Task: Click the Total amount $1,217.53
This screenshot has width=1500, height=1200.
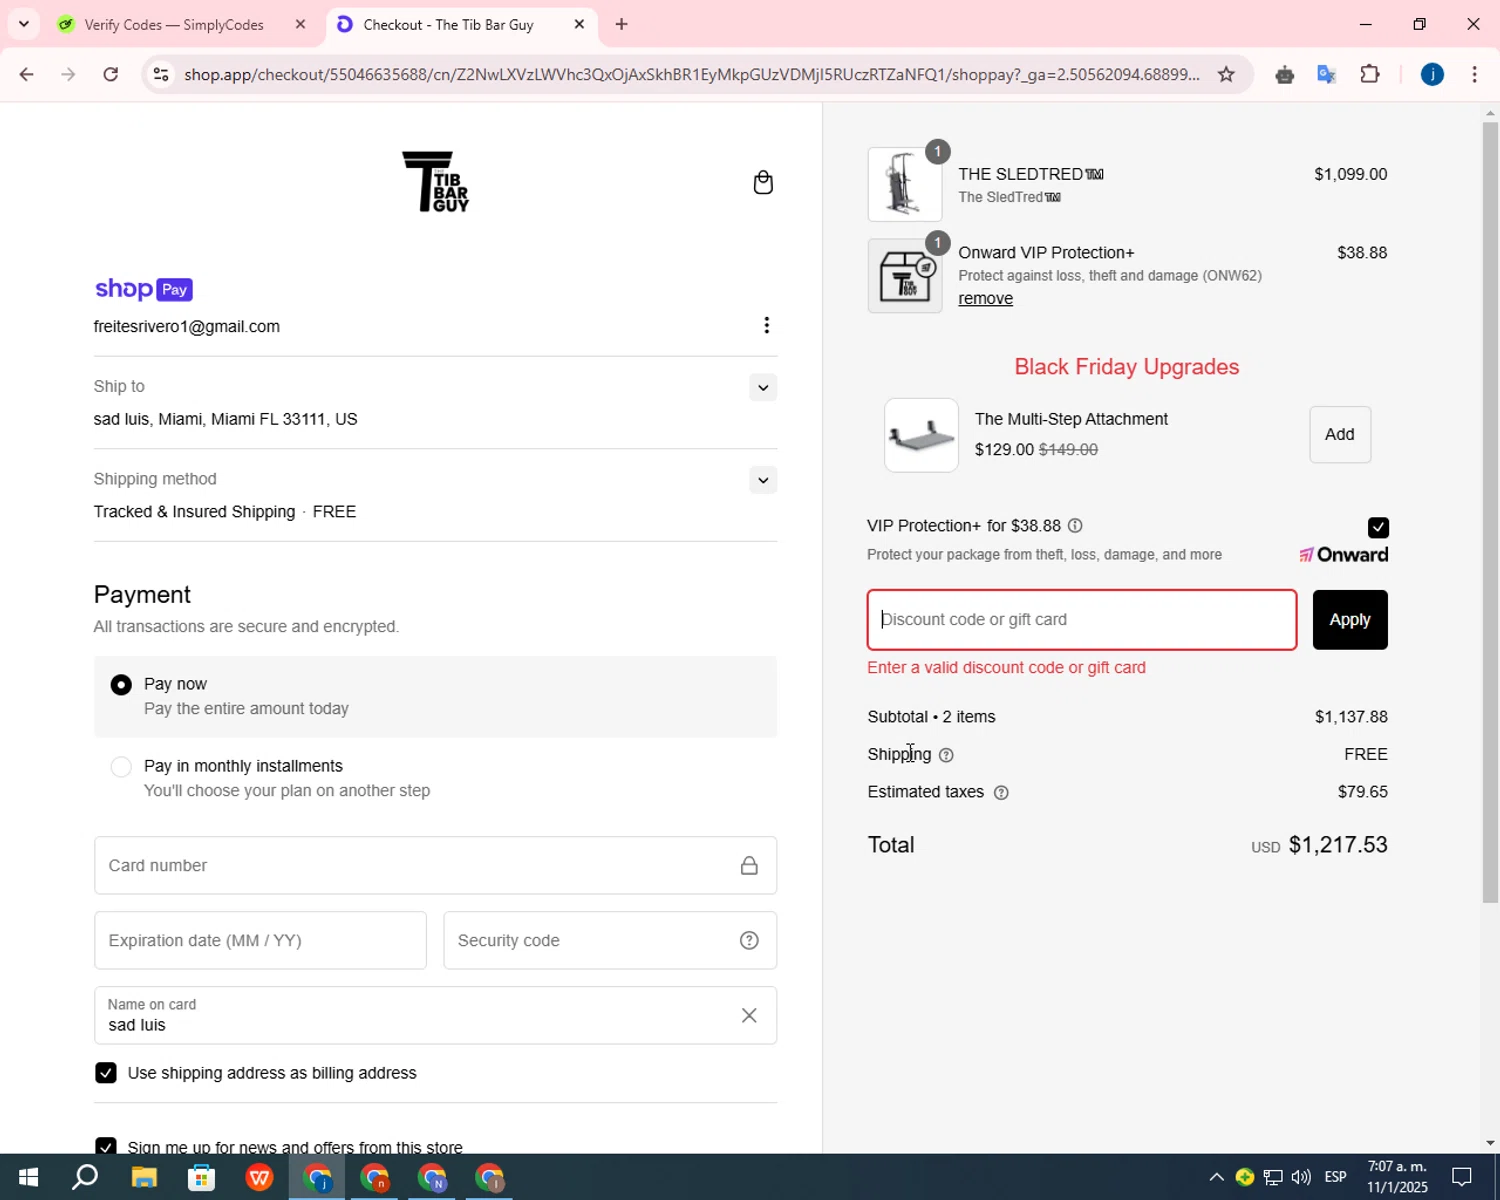Action: 1338,845
